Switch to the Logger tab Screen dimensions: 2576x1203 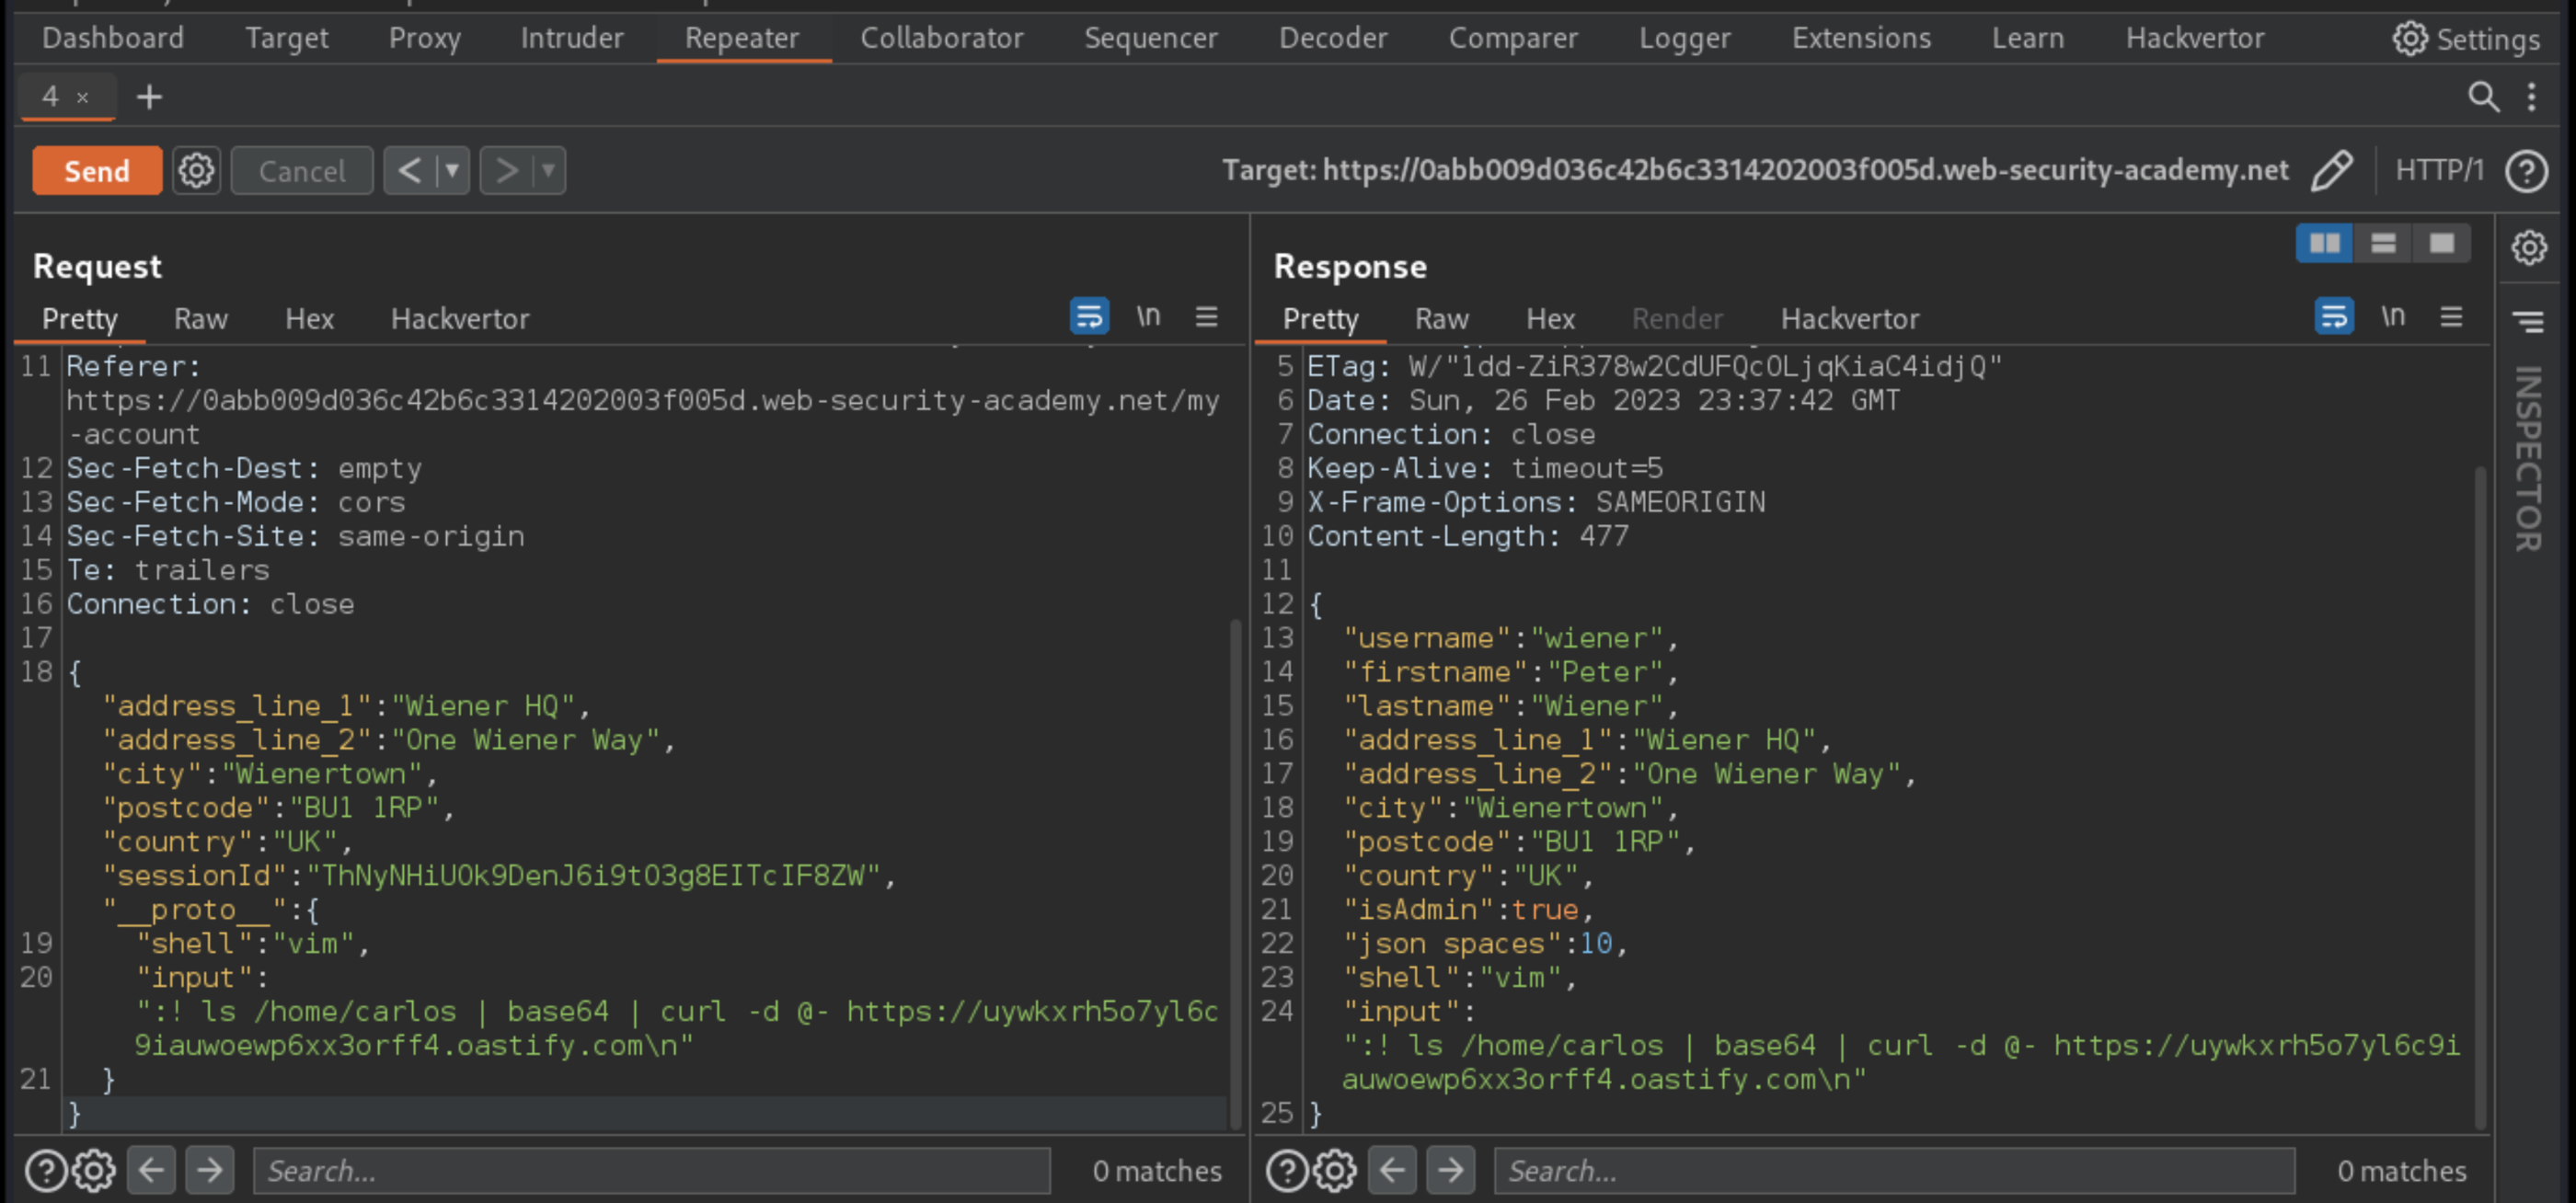coord(1684,38)
